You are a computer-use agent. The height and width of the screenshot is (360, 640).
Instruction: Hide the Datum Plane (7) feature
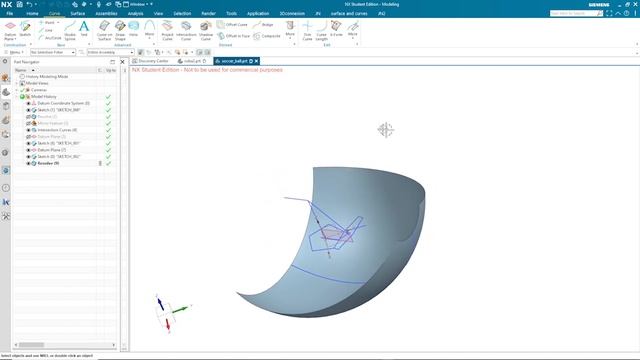28,150
